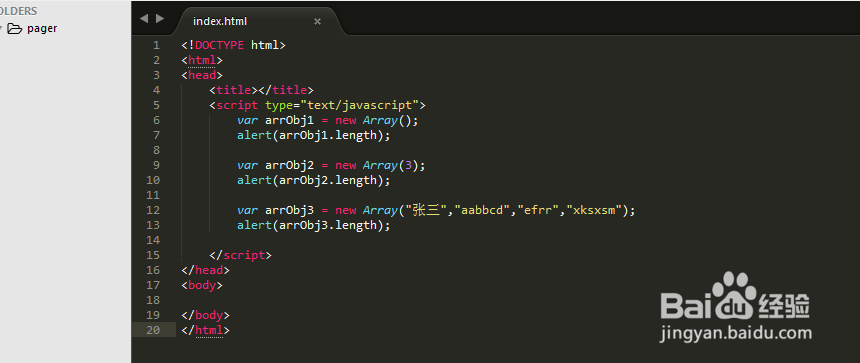
Task: Go to next tab with right arrow
Action: click(x=160, y=18)
